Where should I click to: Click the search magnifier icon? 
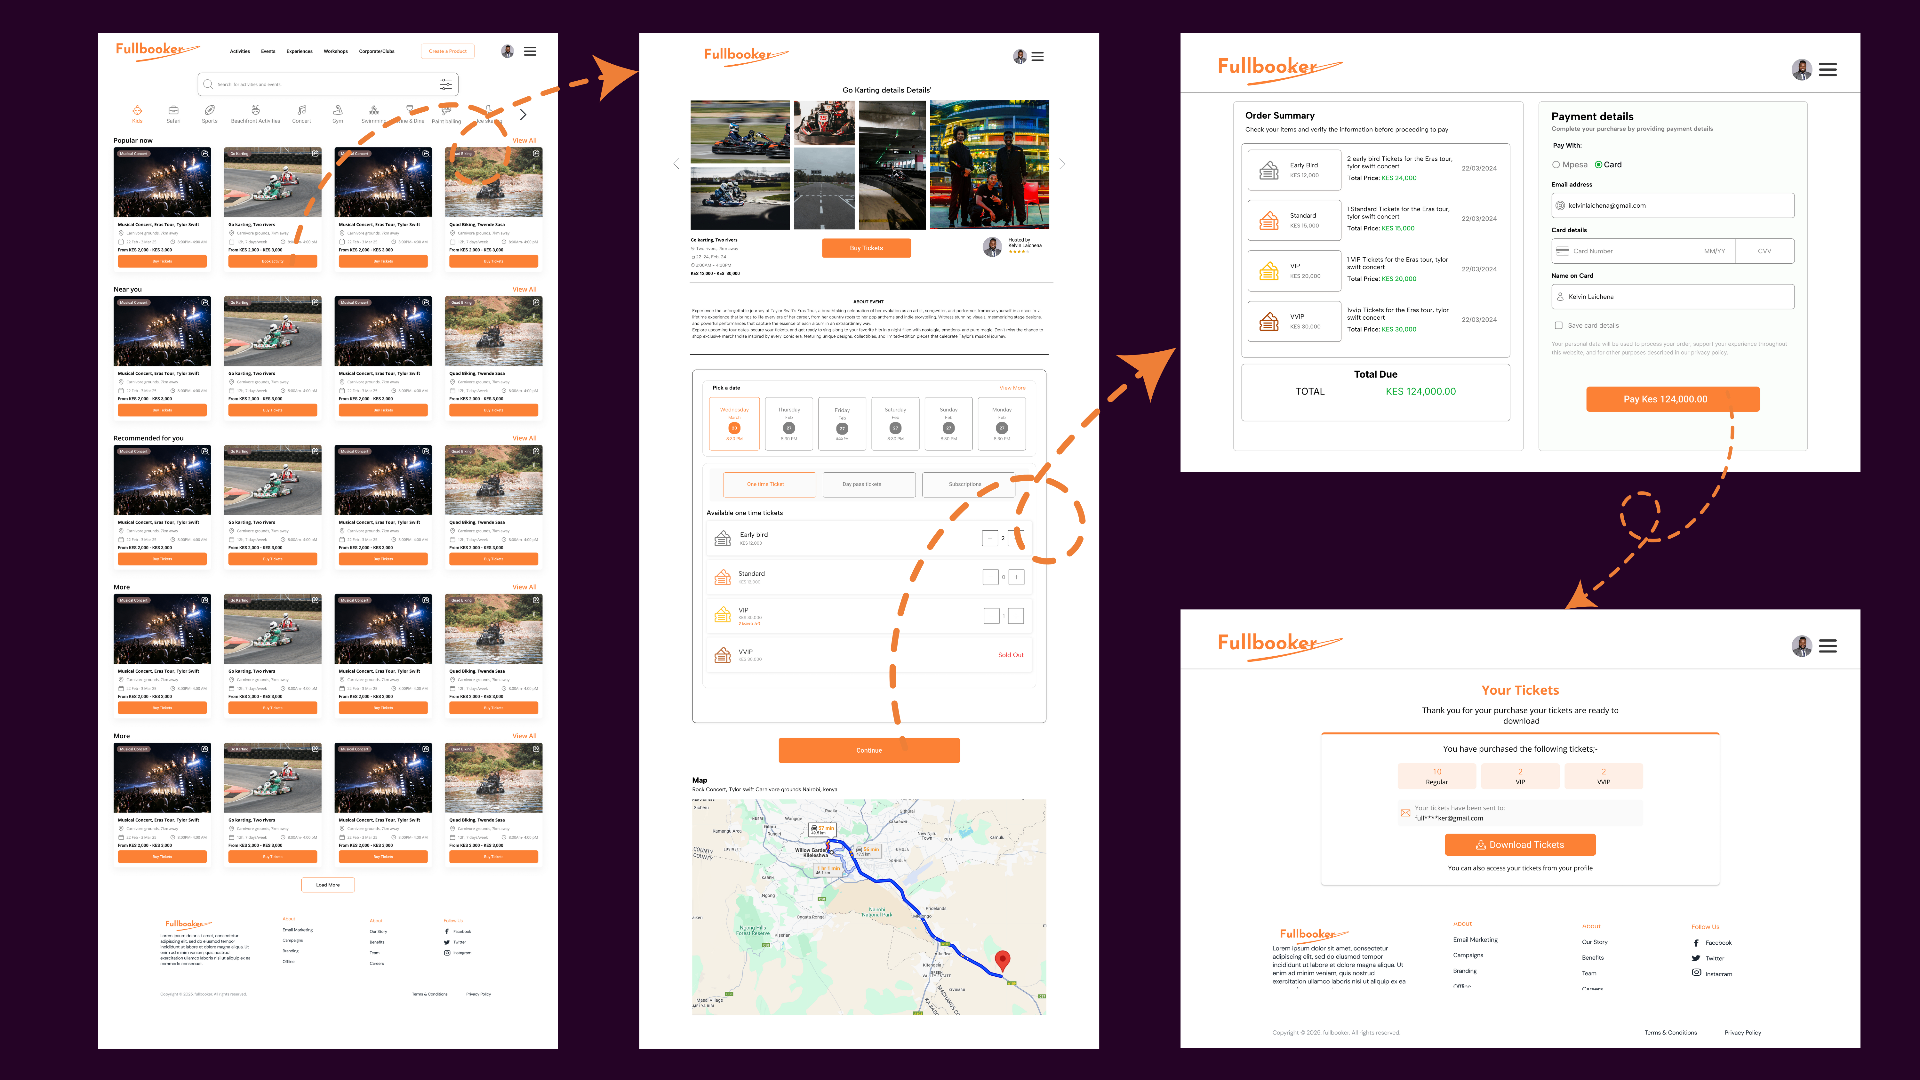(x=208, y=85)
